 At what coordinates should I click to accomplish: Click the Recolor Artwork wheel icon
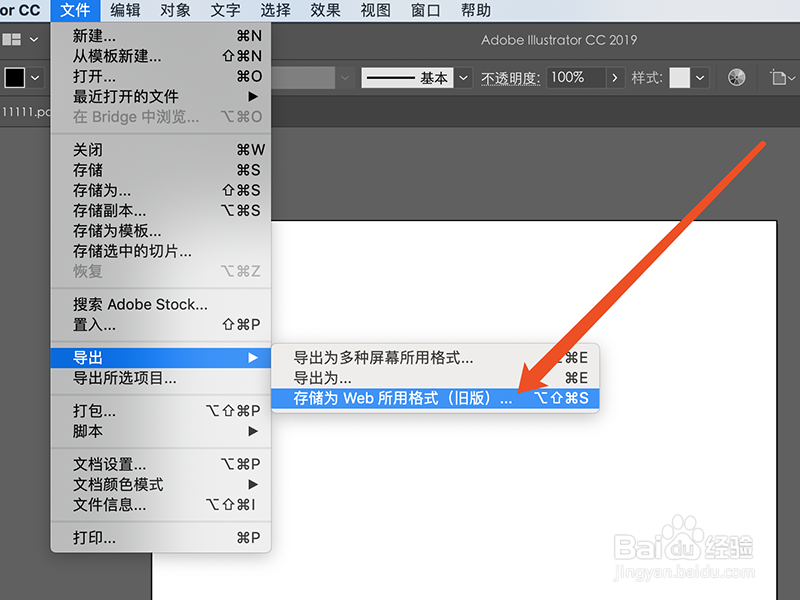pos(736,78)
